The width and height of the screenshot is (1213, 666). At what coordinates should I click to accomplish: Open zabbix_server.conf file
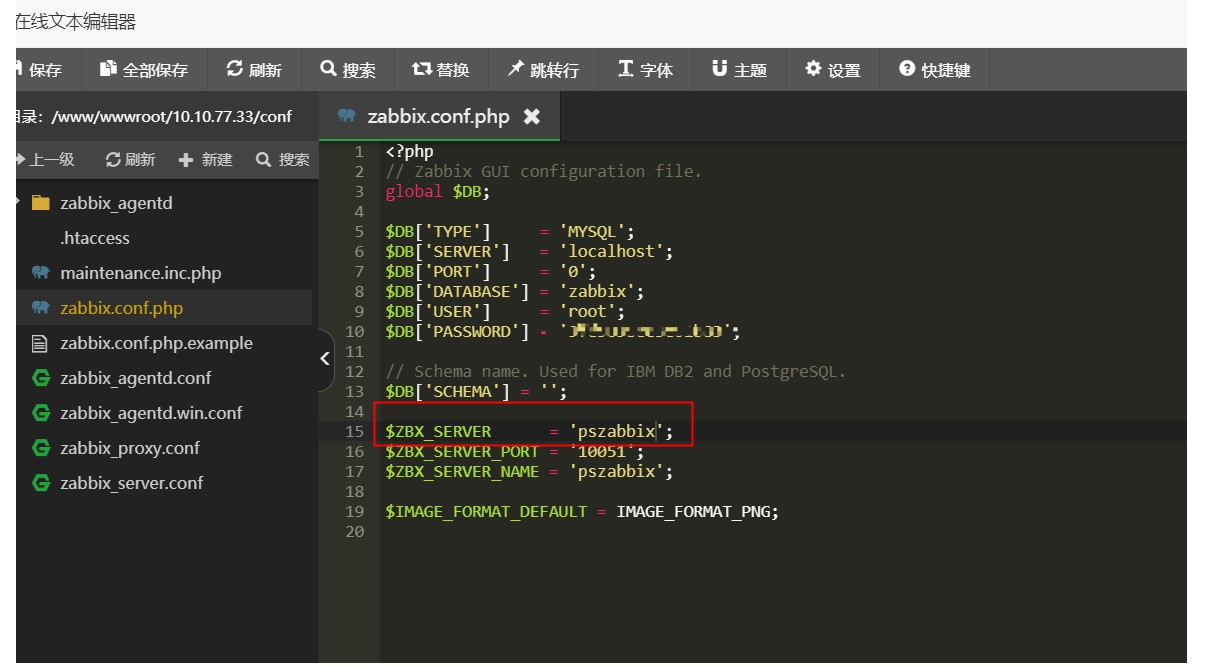pos(132,483)
